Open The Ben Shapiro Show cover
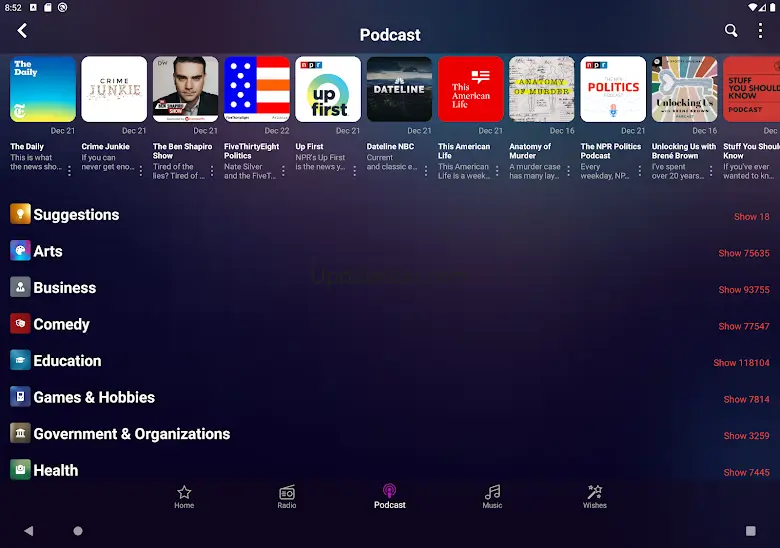The image size is (780, 548). pos(186,89)
